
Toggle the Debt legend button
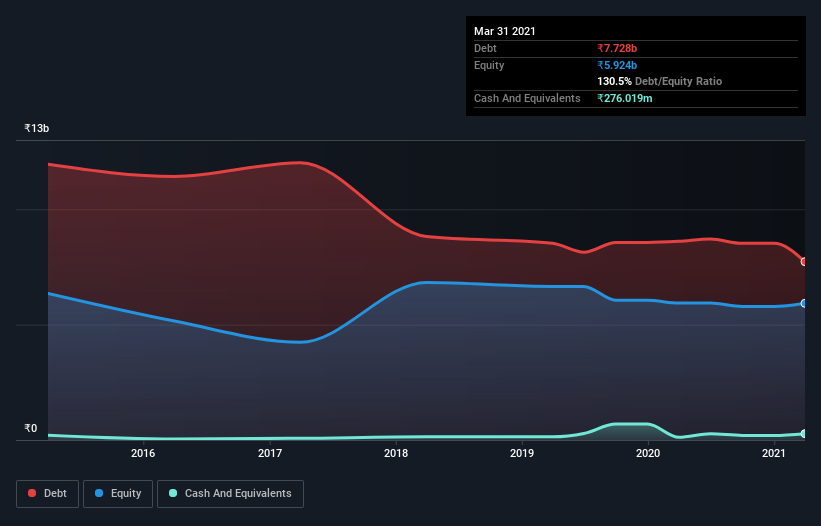pyautogui.click(x=48, y=494)
